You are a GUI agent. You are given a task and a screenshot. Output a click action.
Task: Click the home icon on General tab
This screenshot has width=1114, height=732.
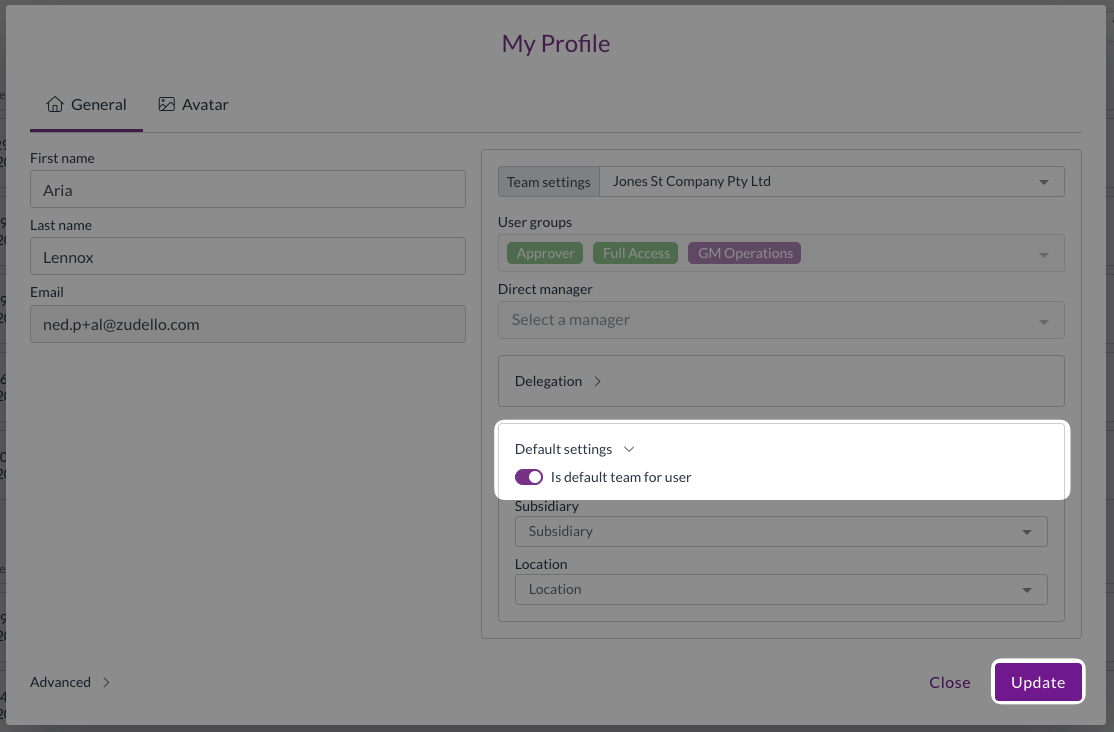55,104
